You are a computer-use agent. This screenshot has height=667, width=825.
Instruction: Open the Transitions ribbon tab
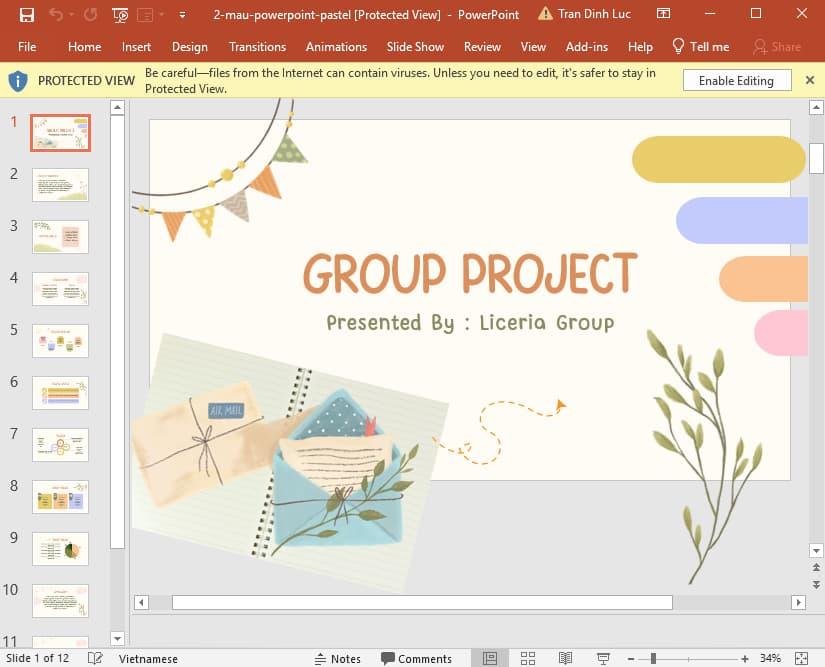click(257, 47)
